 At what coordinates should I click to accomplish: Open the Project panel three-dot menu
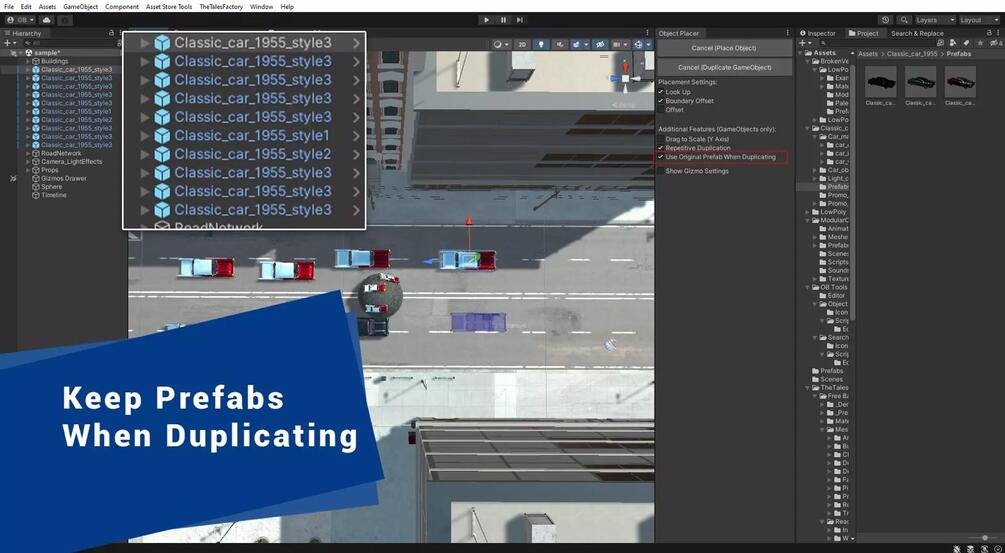pos(997,33)
